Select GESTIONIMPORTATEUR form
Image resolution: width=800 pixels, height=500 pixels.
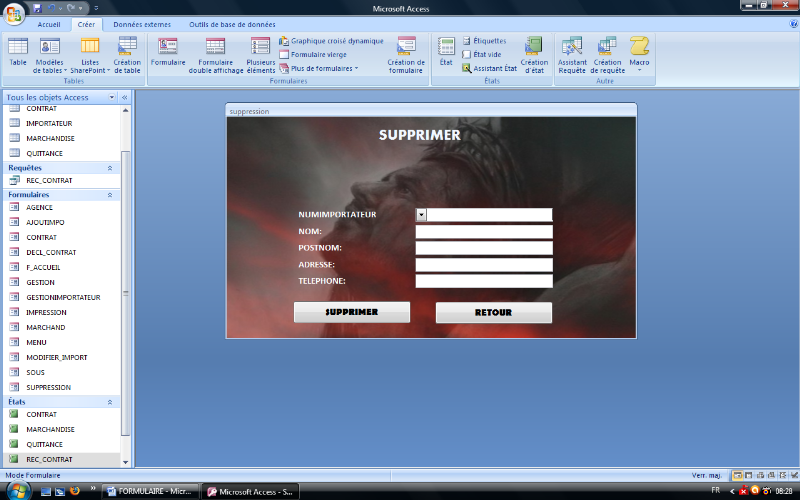pyautogui.click(x=62, y=297)
